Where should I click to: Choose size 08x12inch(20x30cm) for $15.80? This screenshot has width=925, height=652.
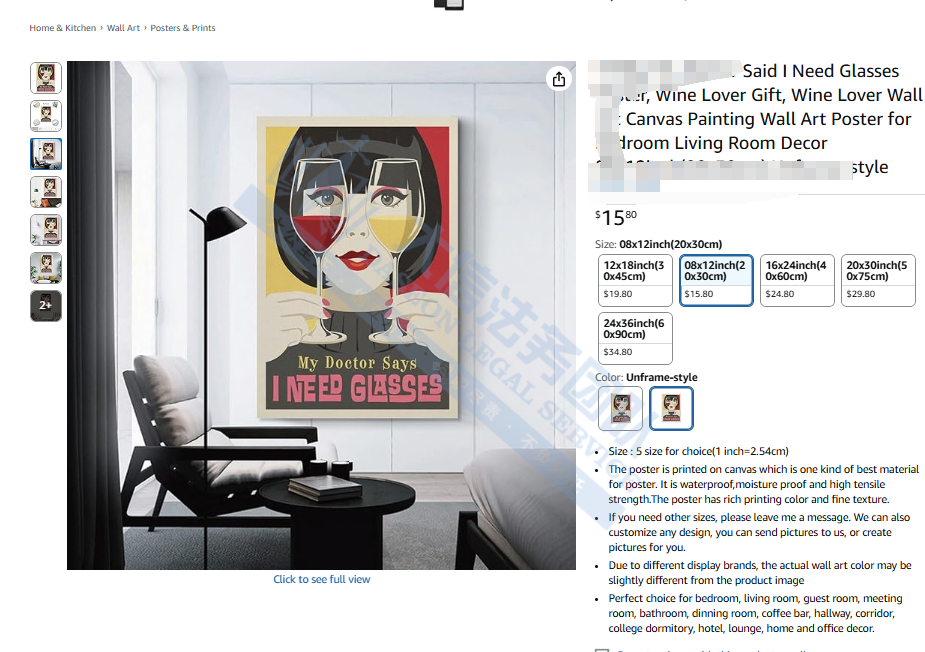click(x=716, y=280)
